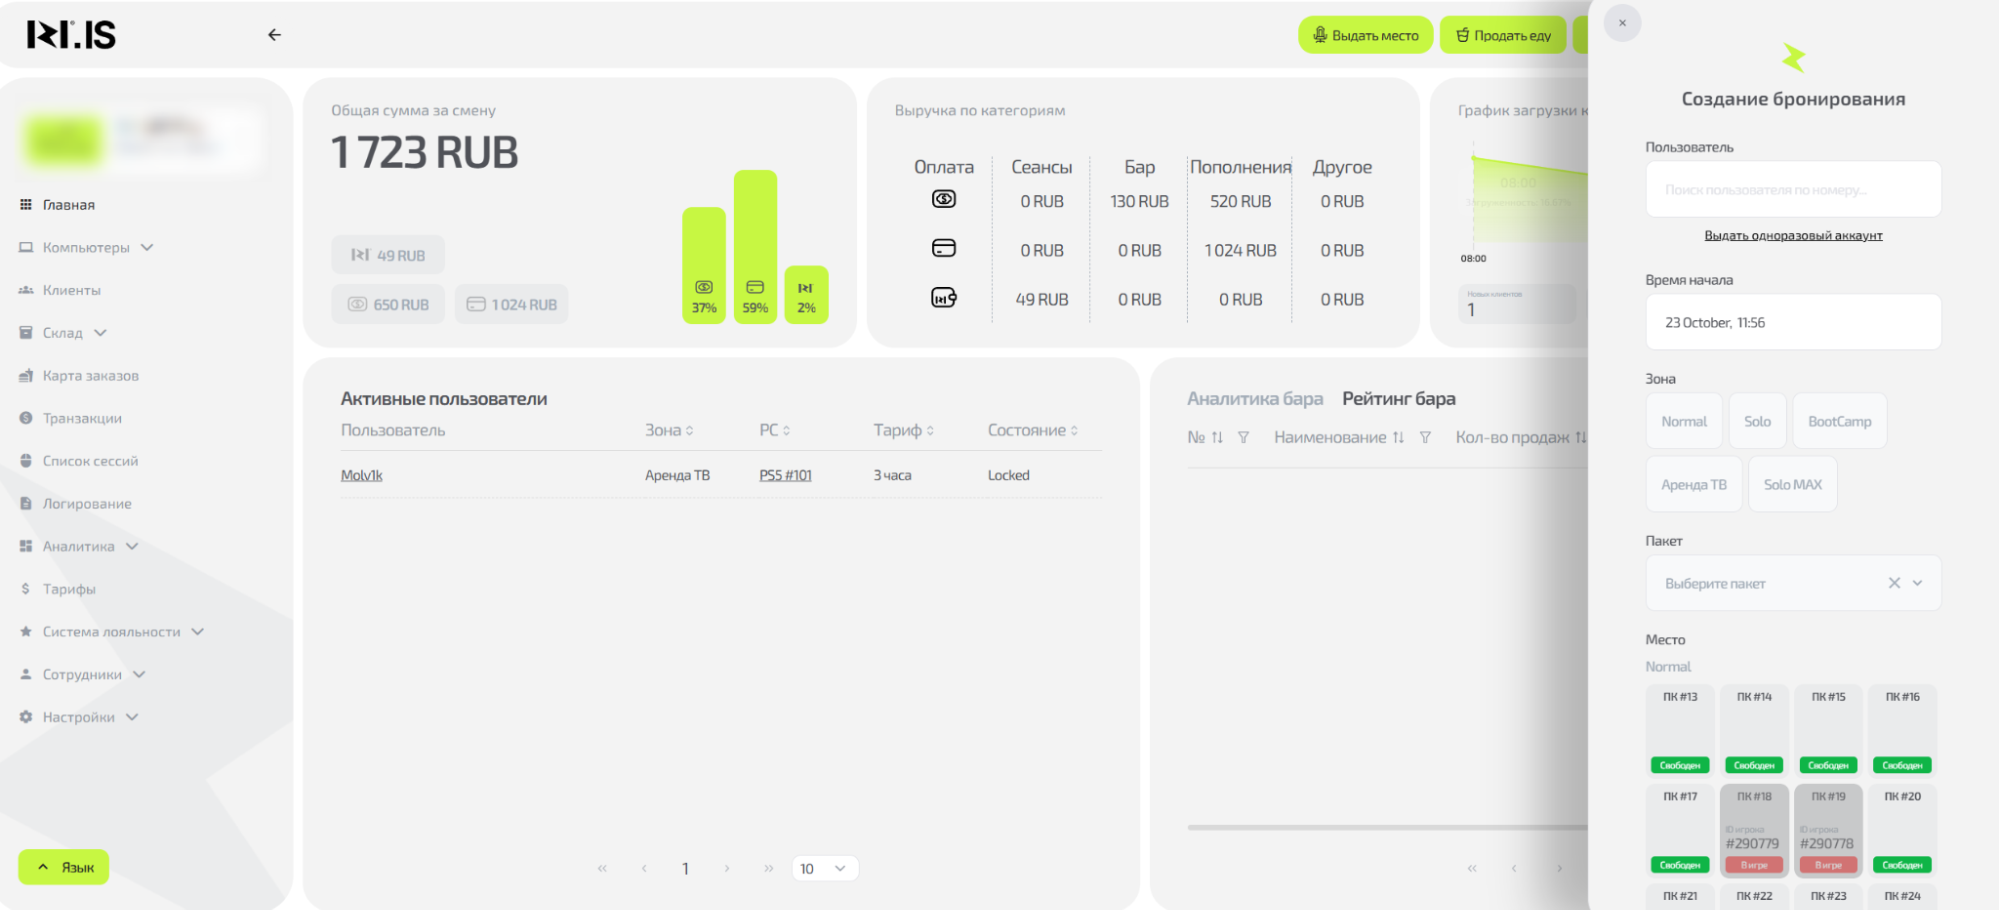The image size is (1999, 910).
Task: Choose the BootCamp zone
Action: coord(1839,422)
